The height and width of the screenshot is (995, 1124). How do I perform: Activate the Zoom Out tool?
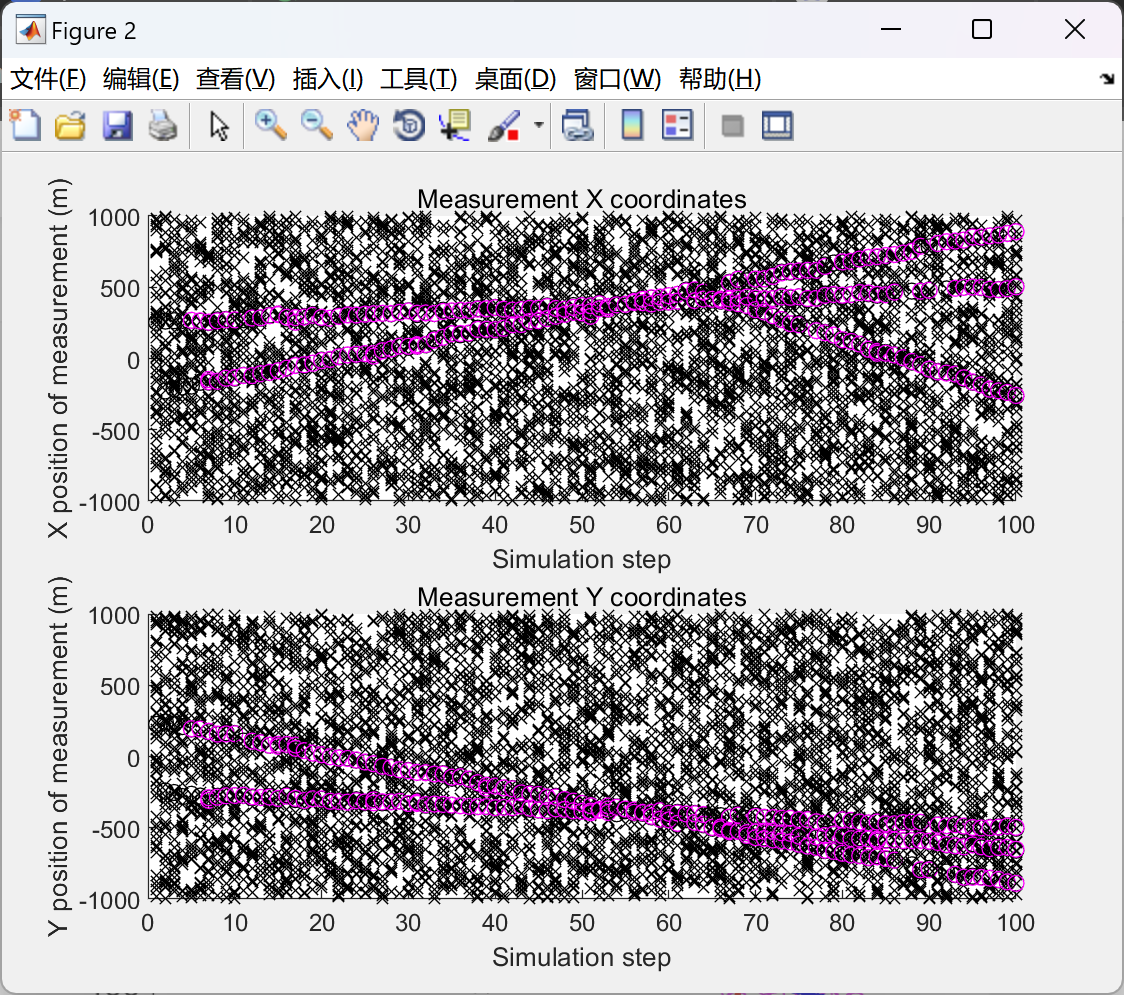(316, 125)
